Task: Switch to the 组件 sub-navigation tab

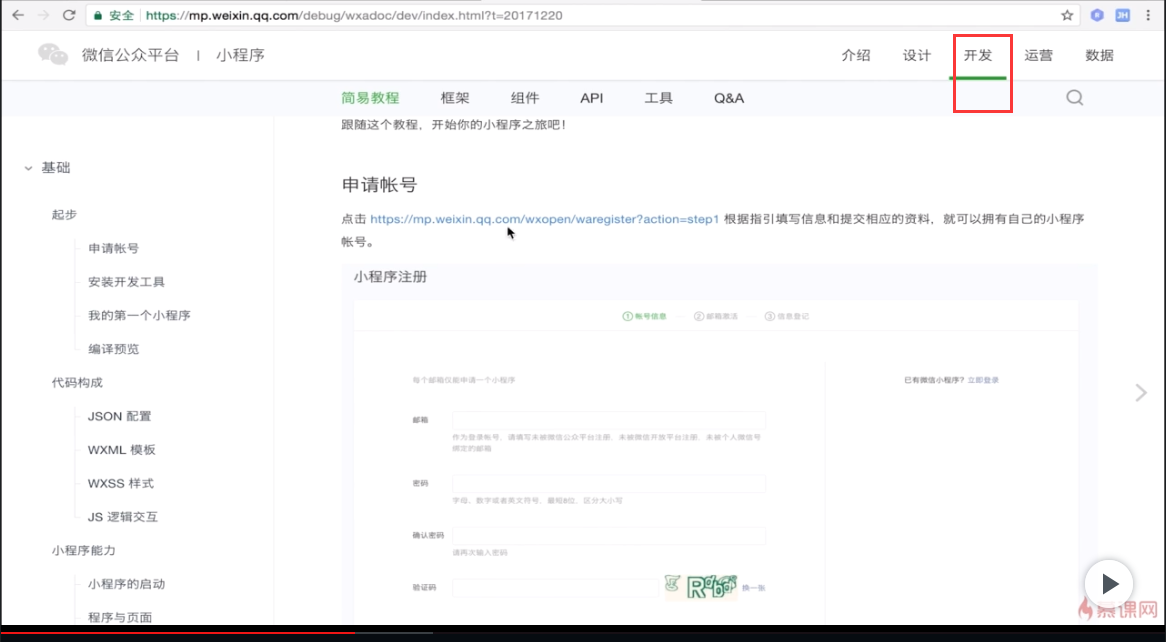Action: click(525, 98)
